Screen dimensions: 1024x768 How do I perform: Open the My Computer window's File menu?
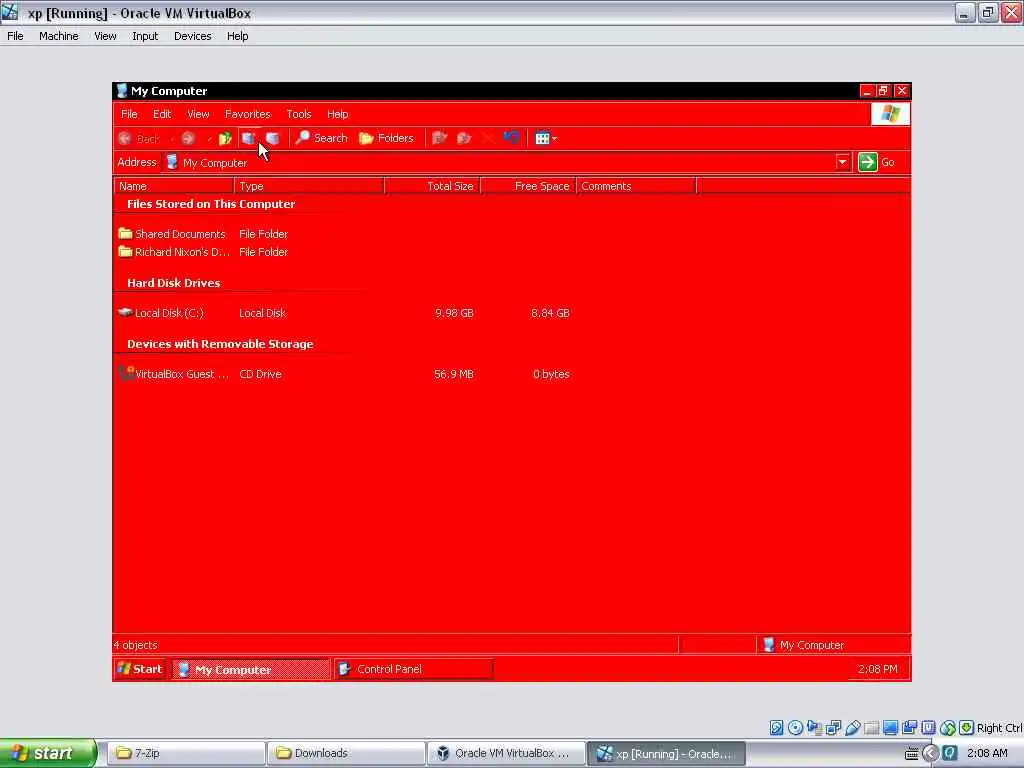point(129,114)
